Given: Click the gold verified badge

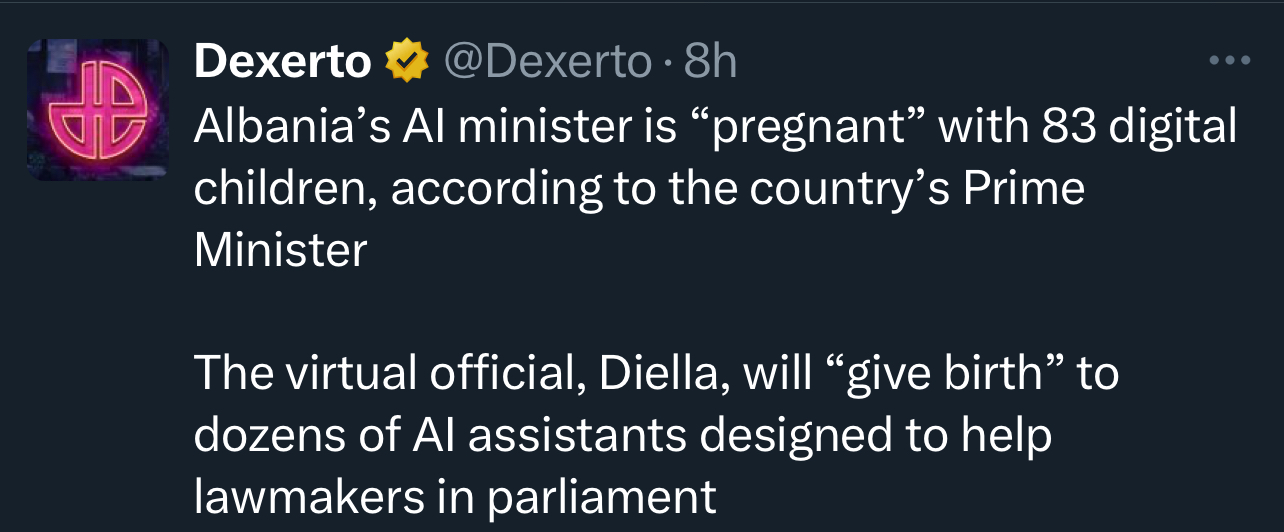Looking at the screenshot, I should point(406,63).
